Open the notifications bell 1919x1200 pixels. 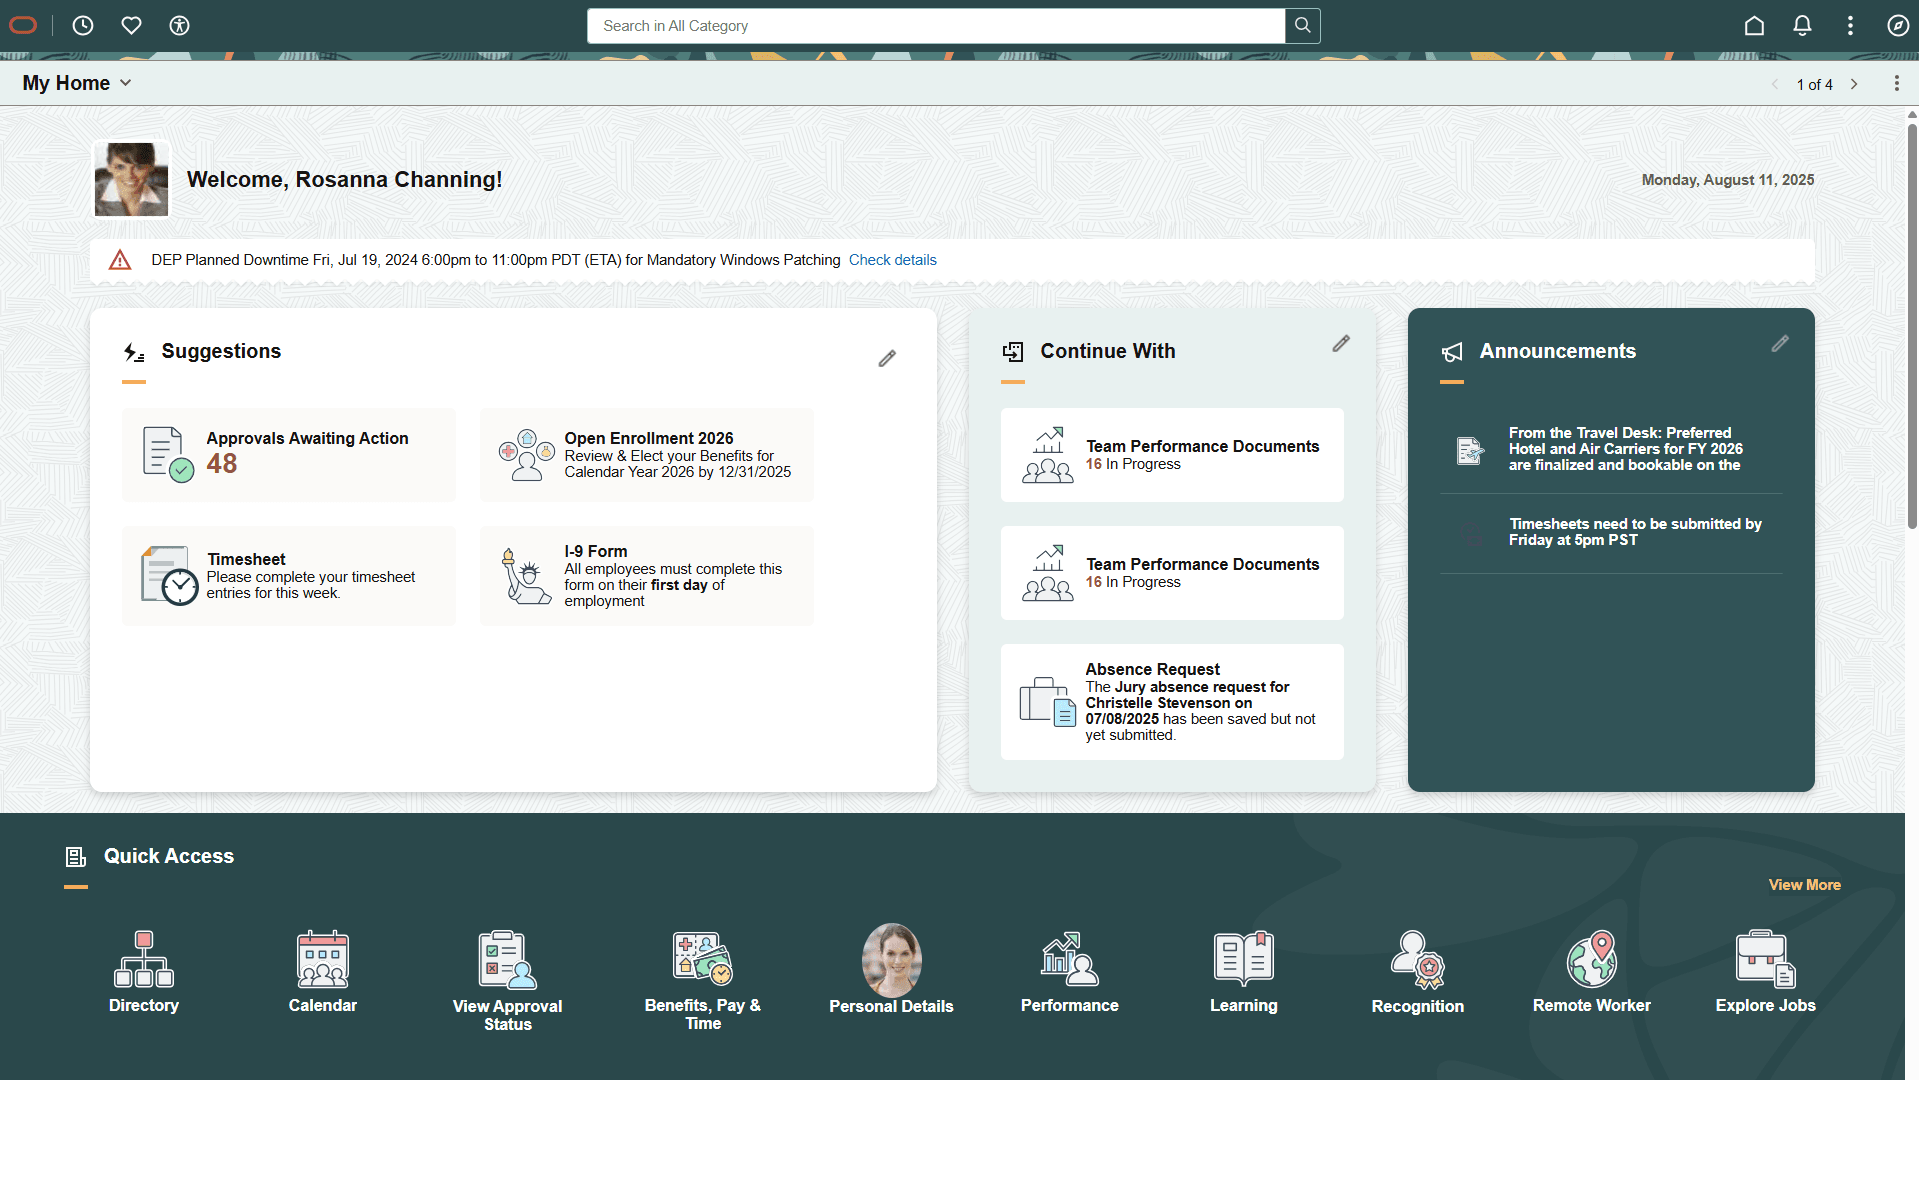1802,26
